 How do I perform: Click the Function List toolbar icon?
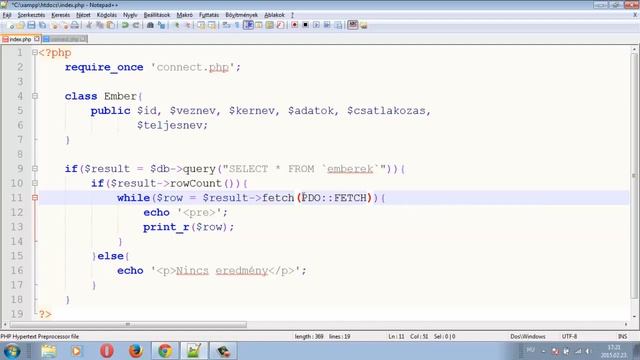[x=280, y=25]
